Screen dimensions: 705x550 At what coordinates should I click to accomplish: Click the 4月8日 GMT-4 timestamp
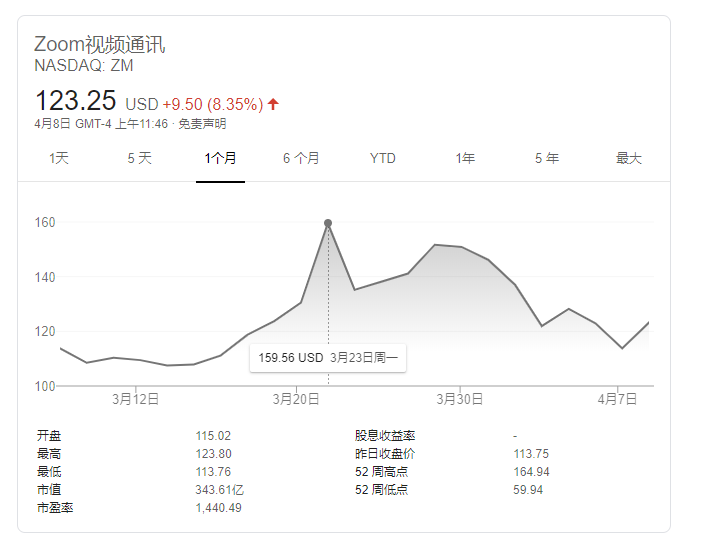pos(101,124)
